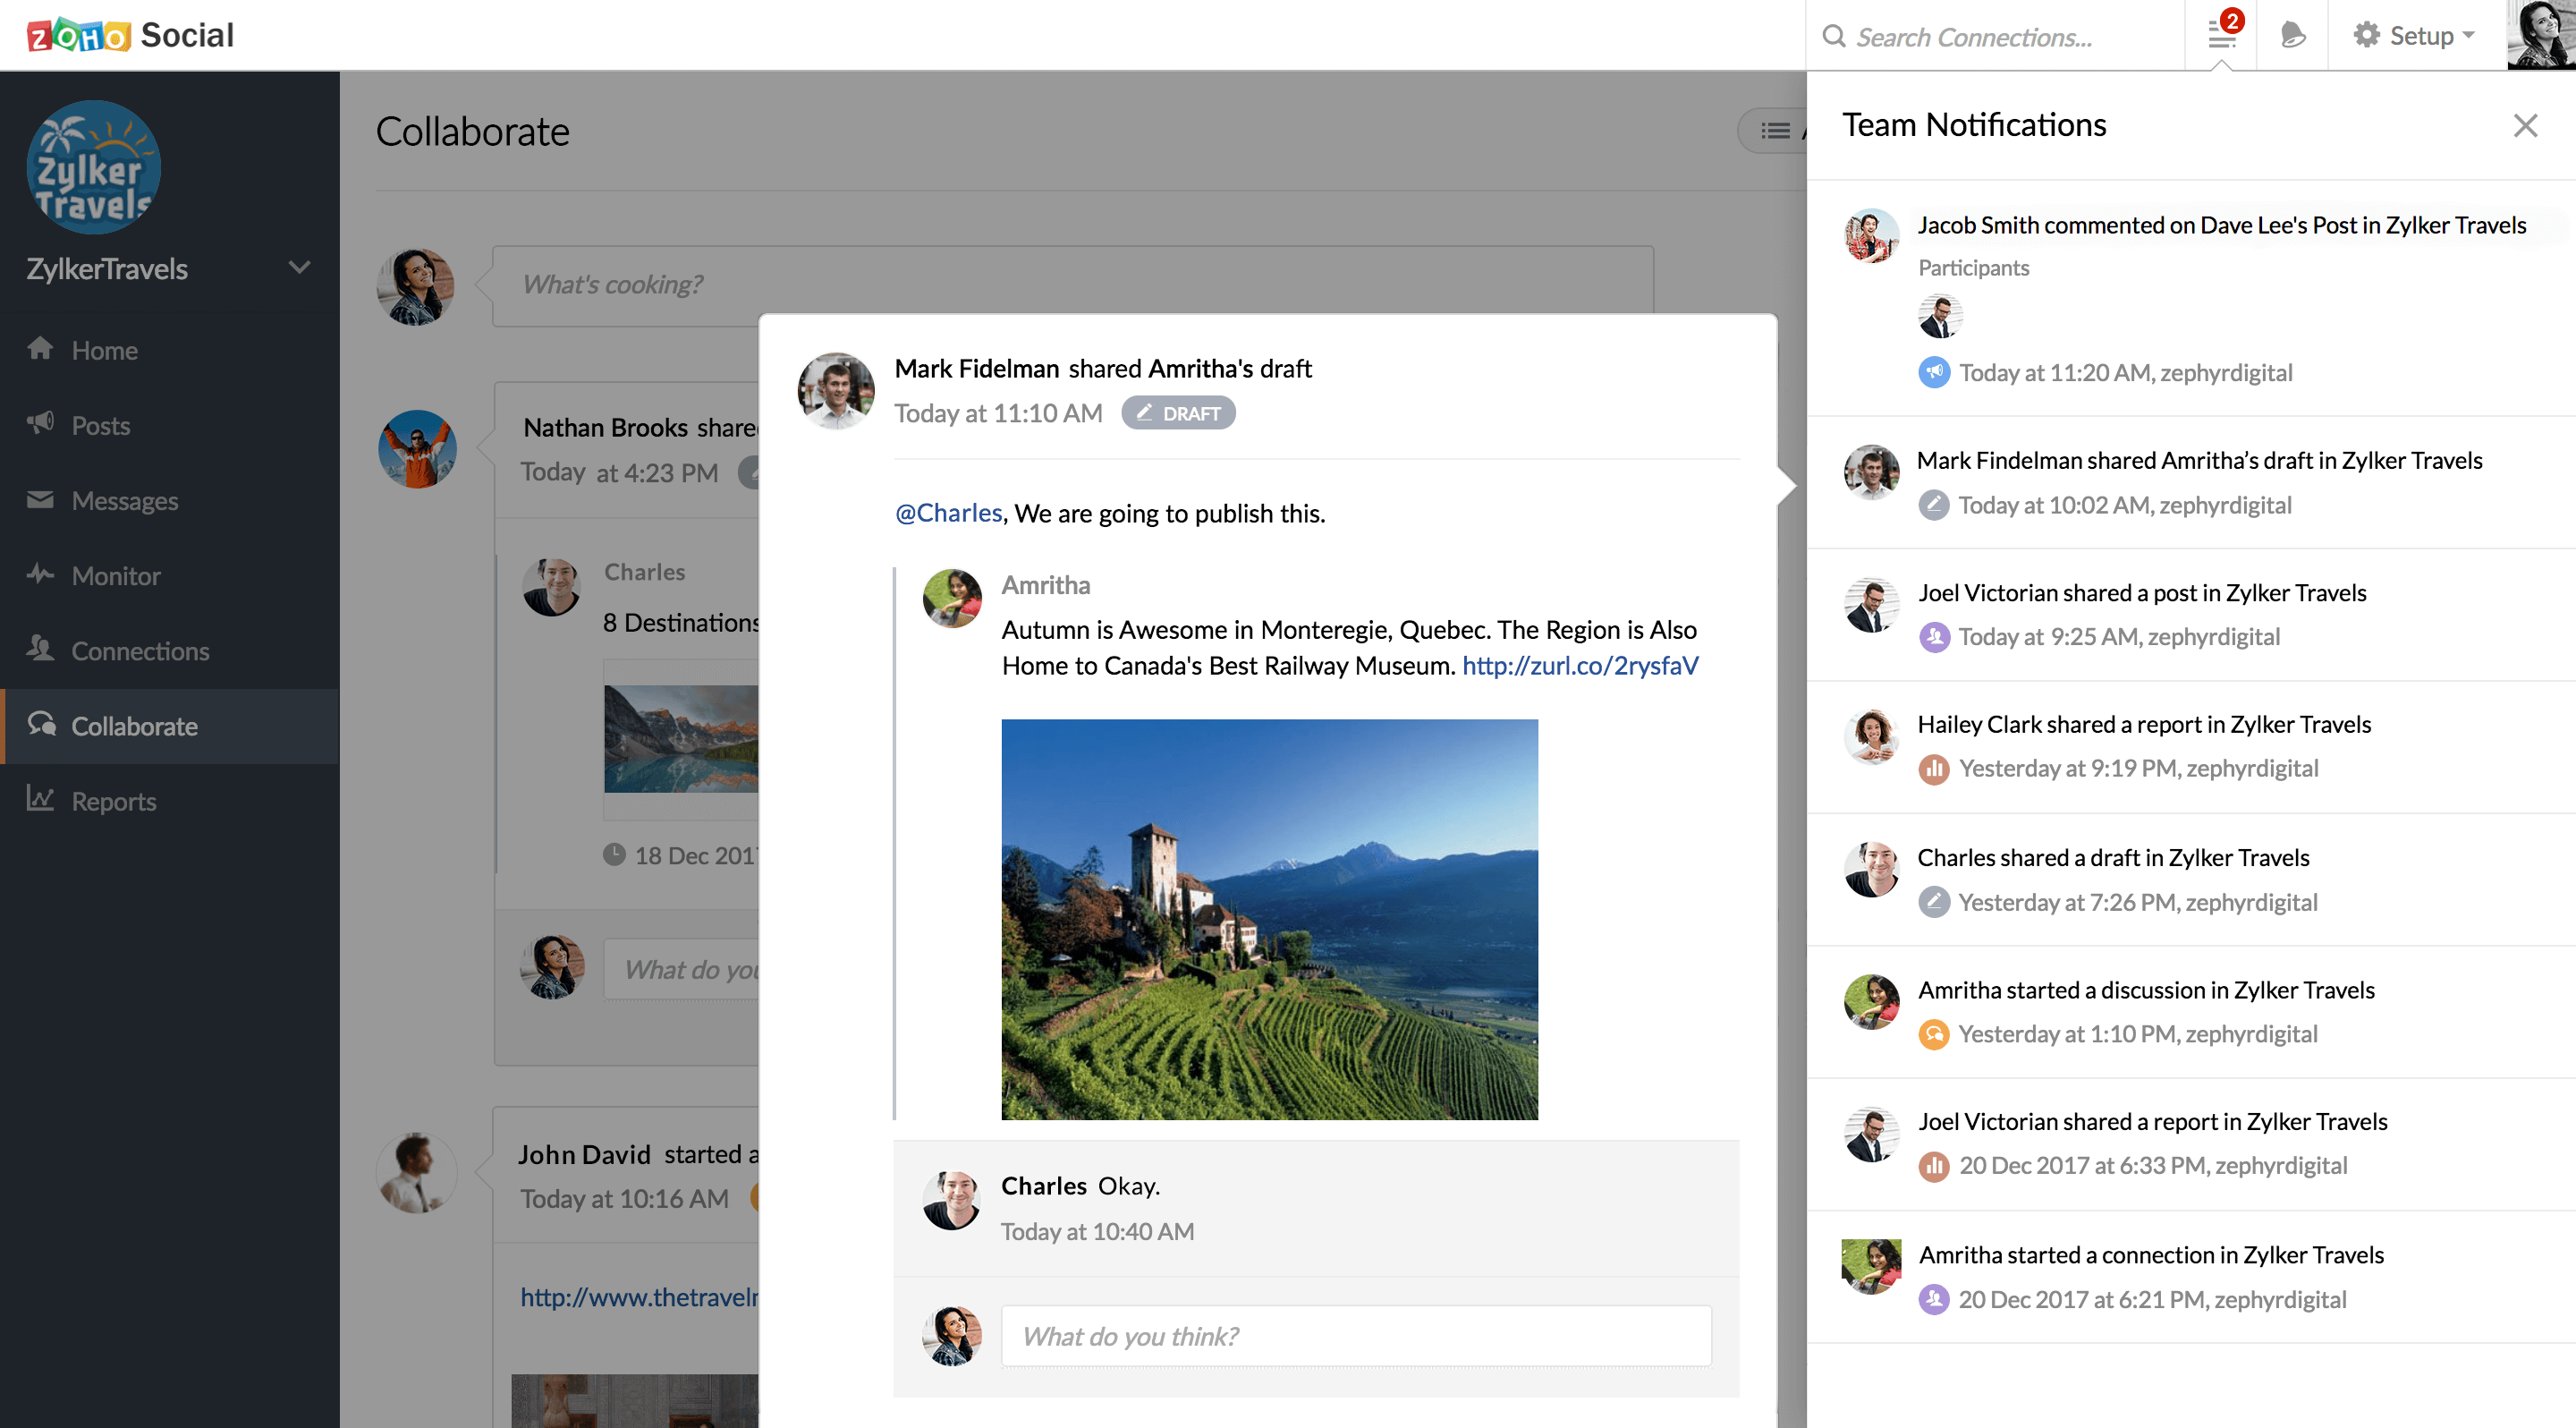Open the user profile avatar in header
This screenshot has width=2576, height=1428.
click(2541, 35)
